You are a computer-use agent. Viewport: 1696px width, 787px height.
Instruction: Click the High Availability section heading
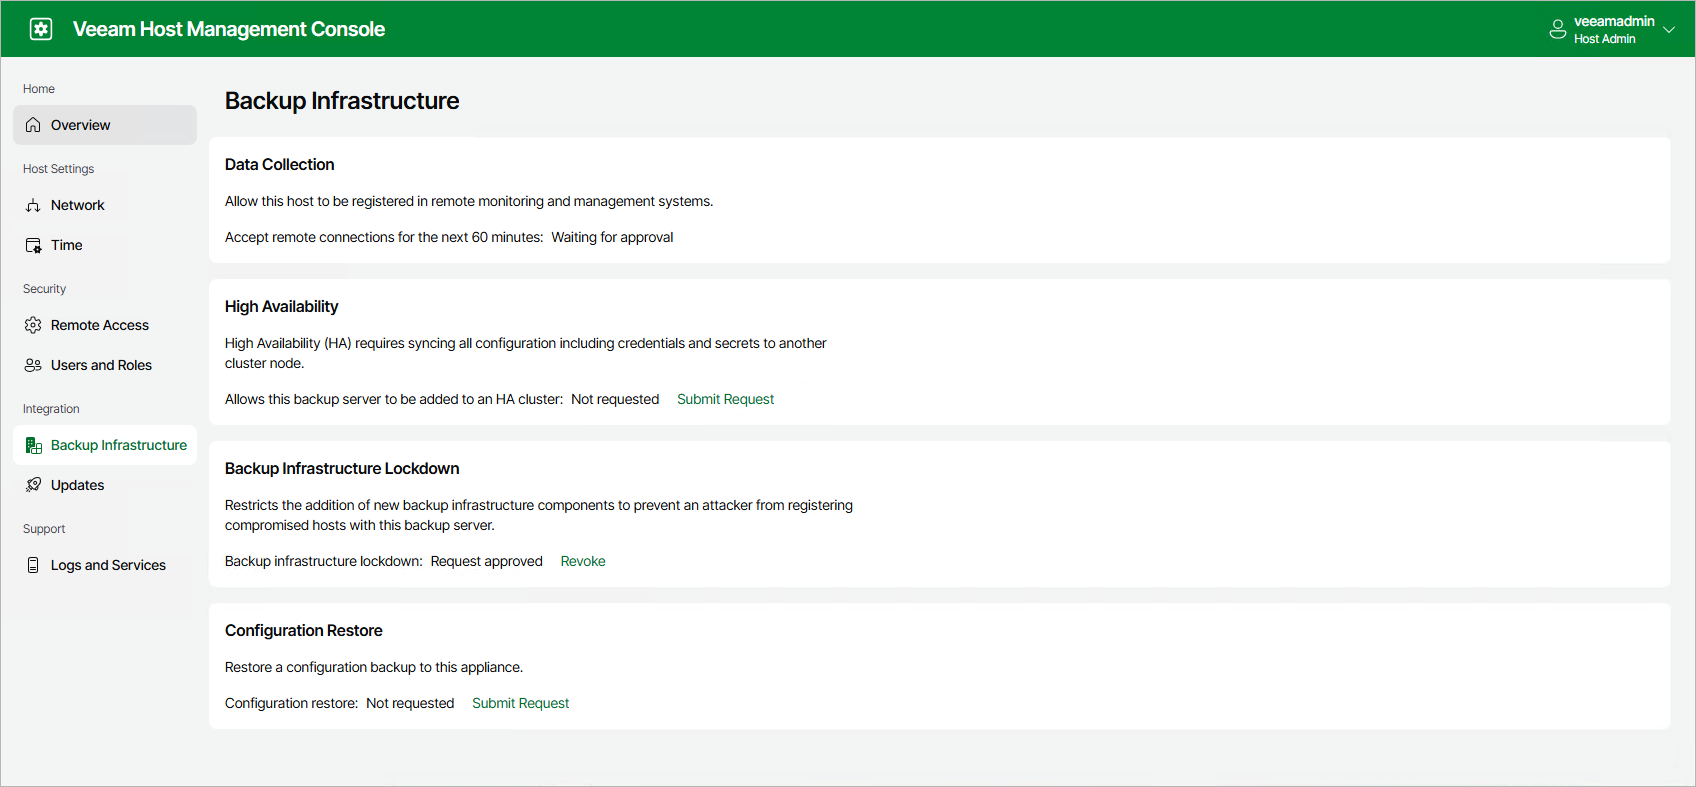click(282, 306)
